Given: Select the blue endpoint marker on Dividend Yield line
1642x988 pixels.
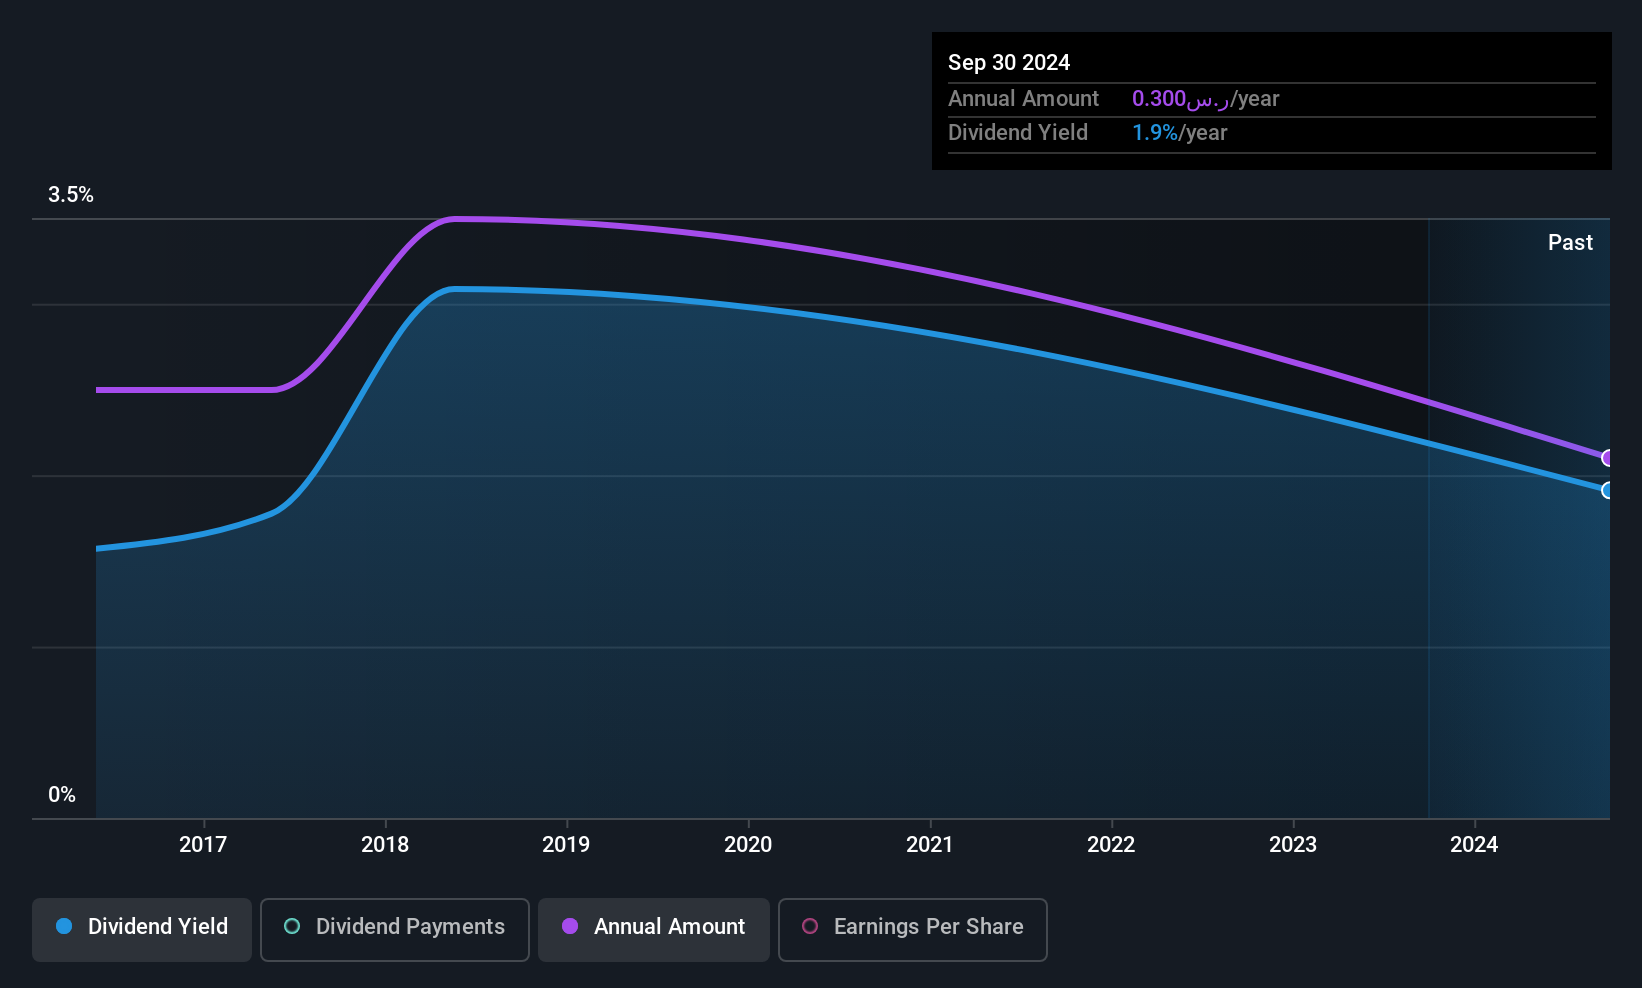Looking at the screenshot, I should [x=1608, y=490].
